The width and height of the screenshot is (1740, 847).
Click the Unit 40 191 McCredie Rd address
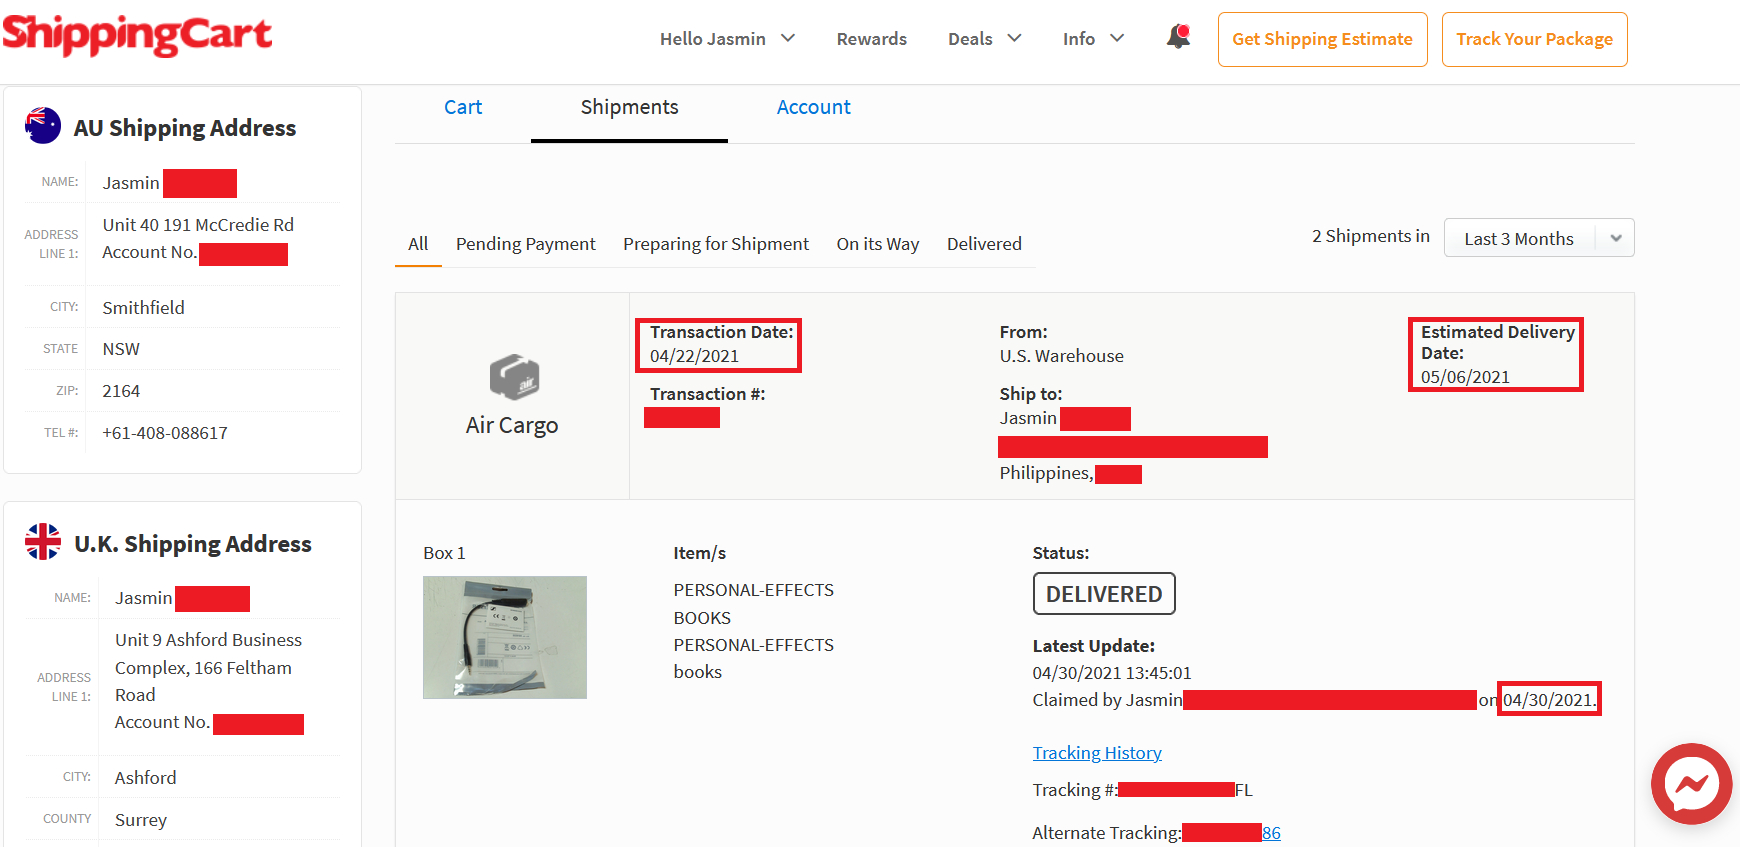[x=198, y=225]
